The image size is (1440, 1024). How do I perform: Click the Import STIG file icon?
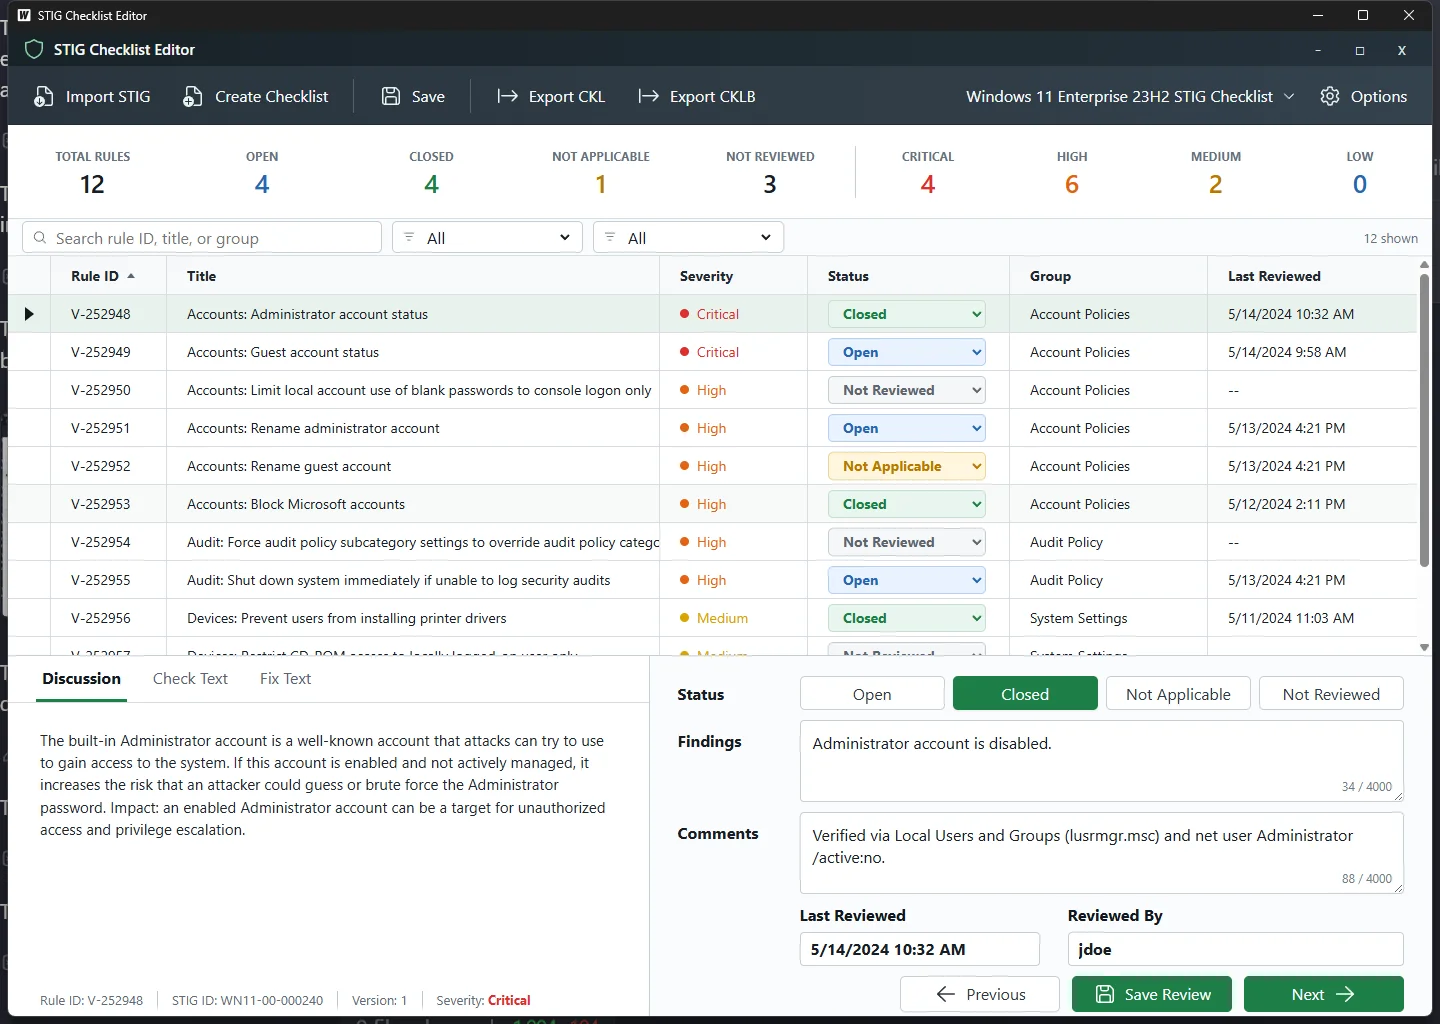coord(43,96)
